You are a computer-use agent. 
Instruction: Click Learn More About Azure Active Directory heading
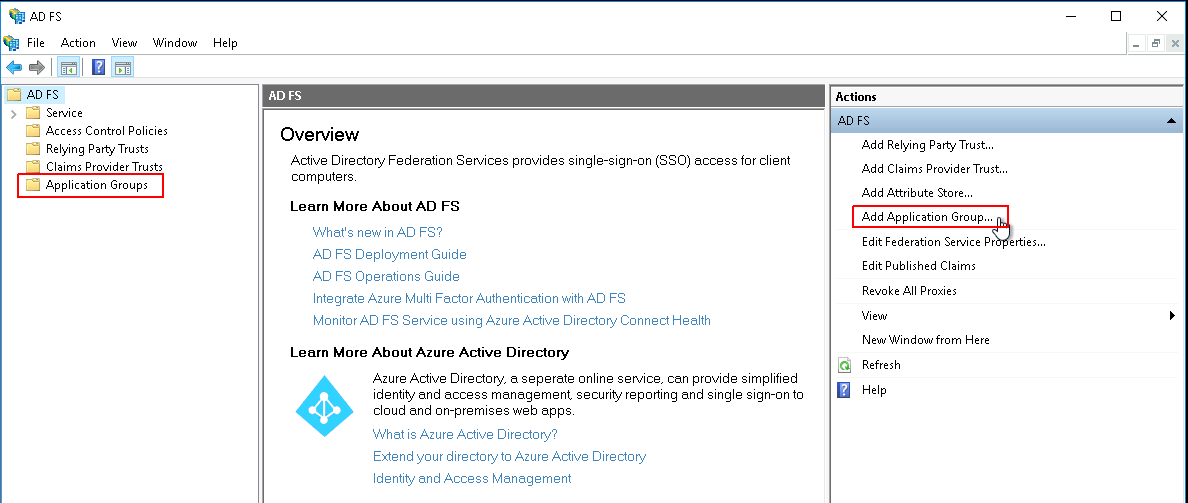tap(430, 352)
